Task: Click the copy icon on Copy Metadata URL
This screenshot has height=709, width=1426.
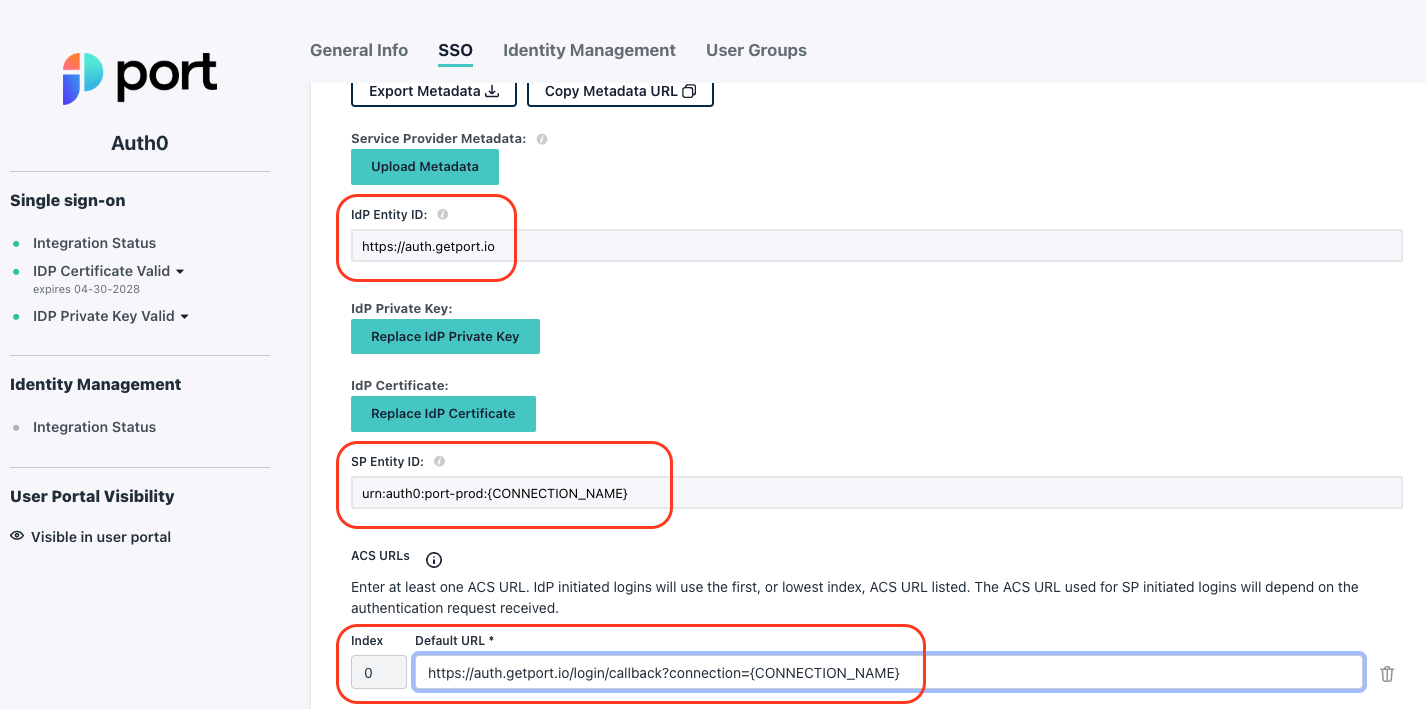Action: click(x=689, y=90)
